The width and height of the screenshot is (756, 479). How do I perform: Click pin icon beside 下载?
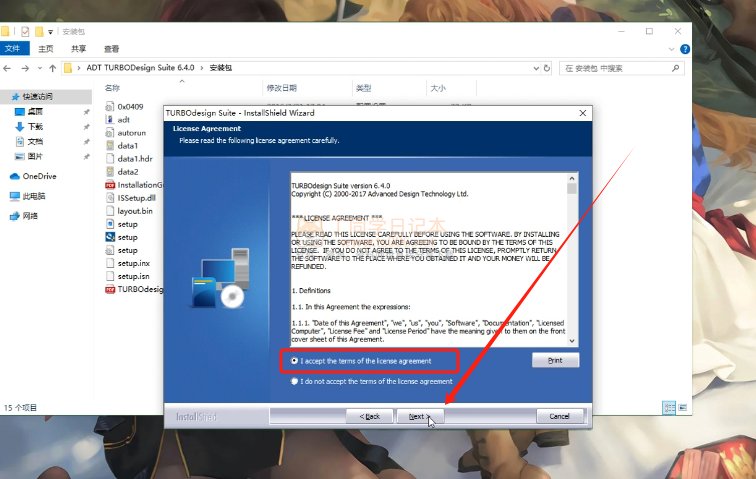pyautogui.click(x=86, y=127)
